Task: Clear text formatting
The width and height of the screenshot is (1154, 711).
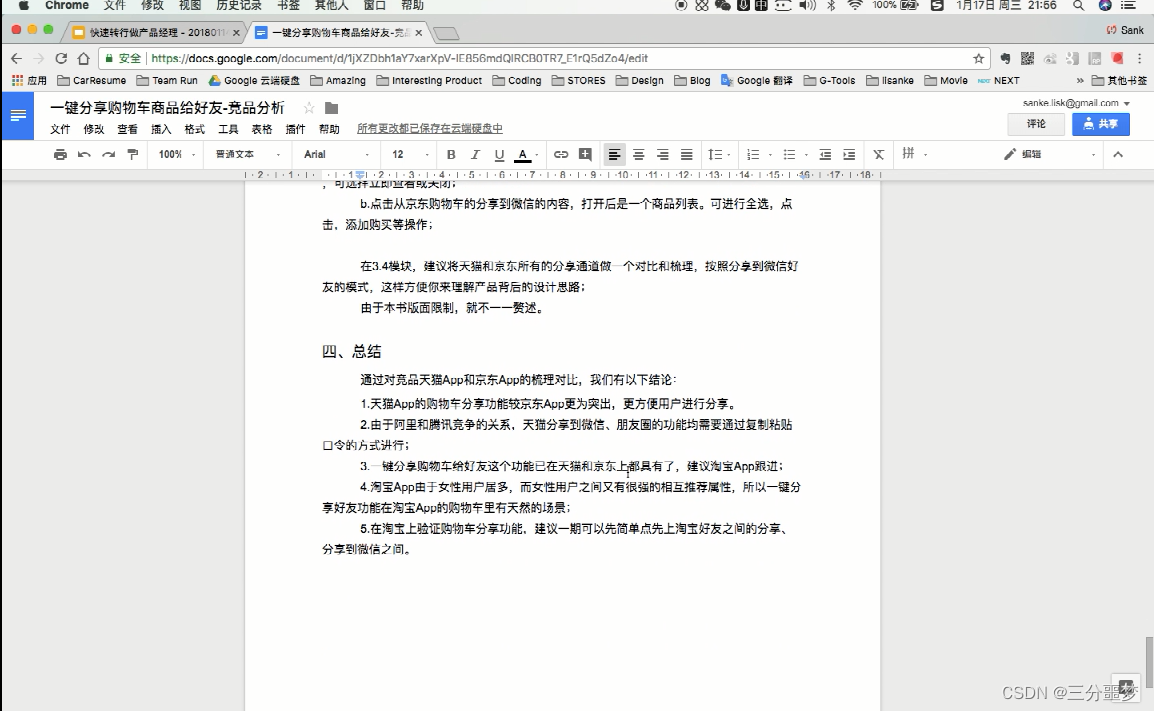Action: tap(878, 155)
